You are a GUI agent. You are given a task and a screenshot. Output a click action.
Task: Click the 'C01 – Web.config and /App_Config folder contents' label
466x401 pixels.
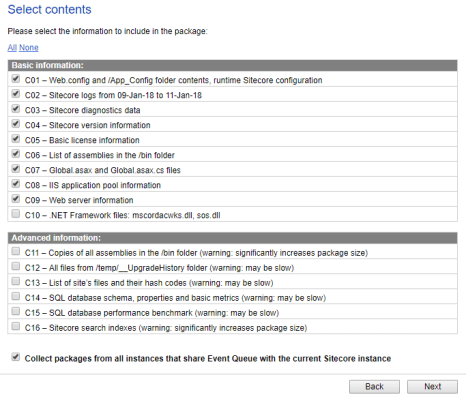(173, 80)
